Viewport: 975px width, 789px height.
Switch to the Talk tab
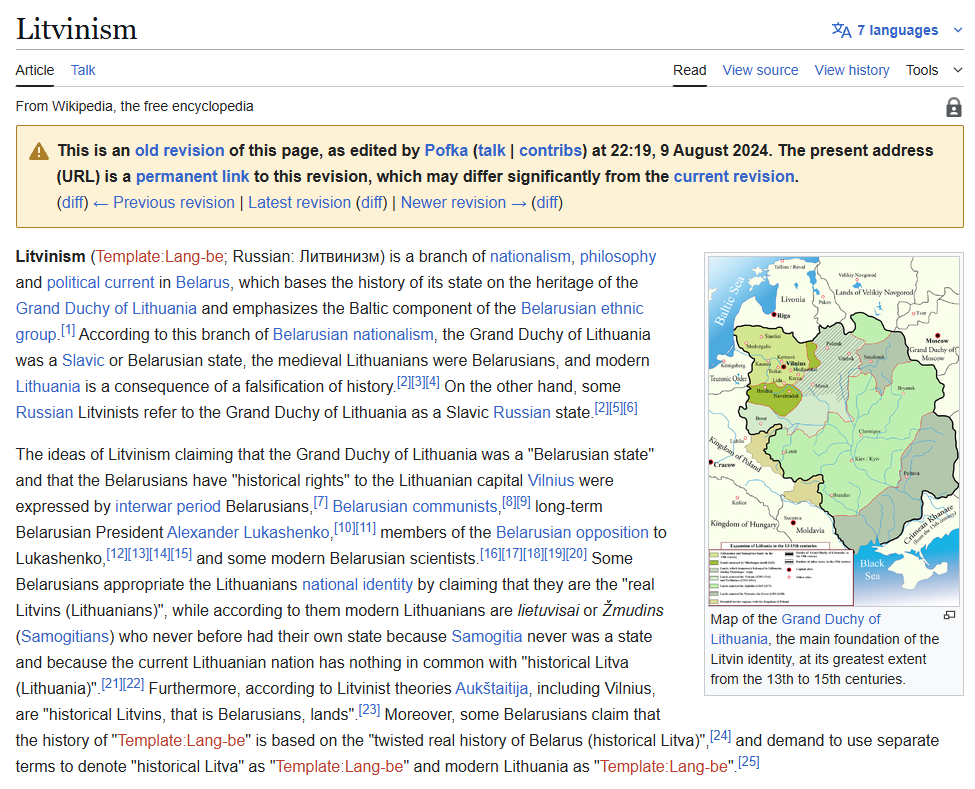pyautogui.click(x=83, y=70)
